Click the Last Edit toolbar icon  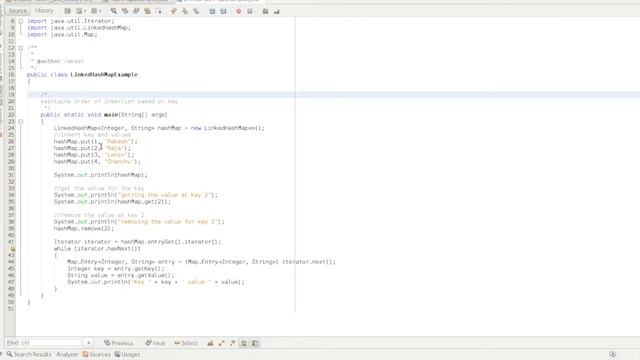click(68, 11)
